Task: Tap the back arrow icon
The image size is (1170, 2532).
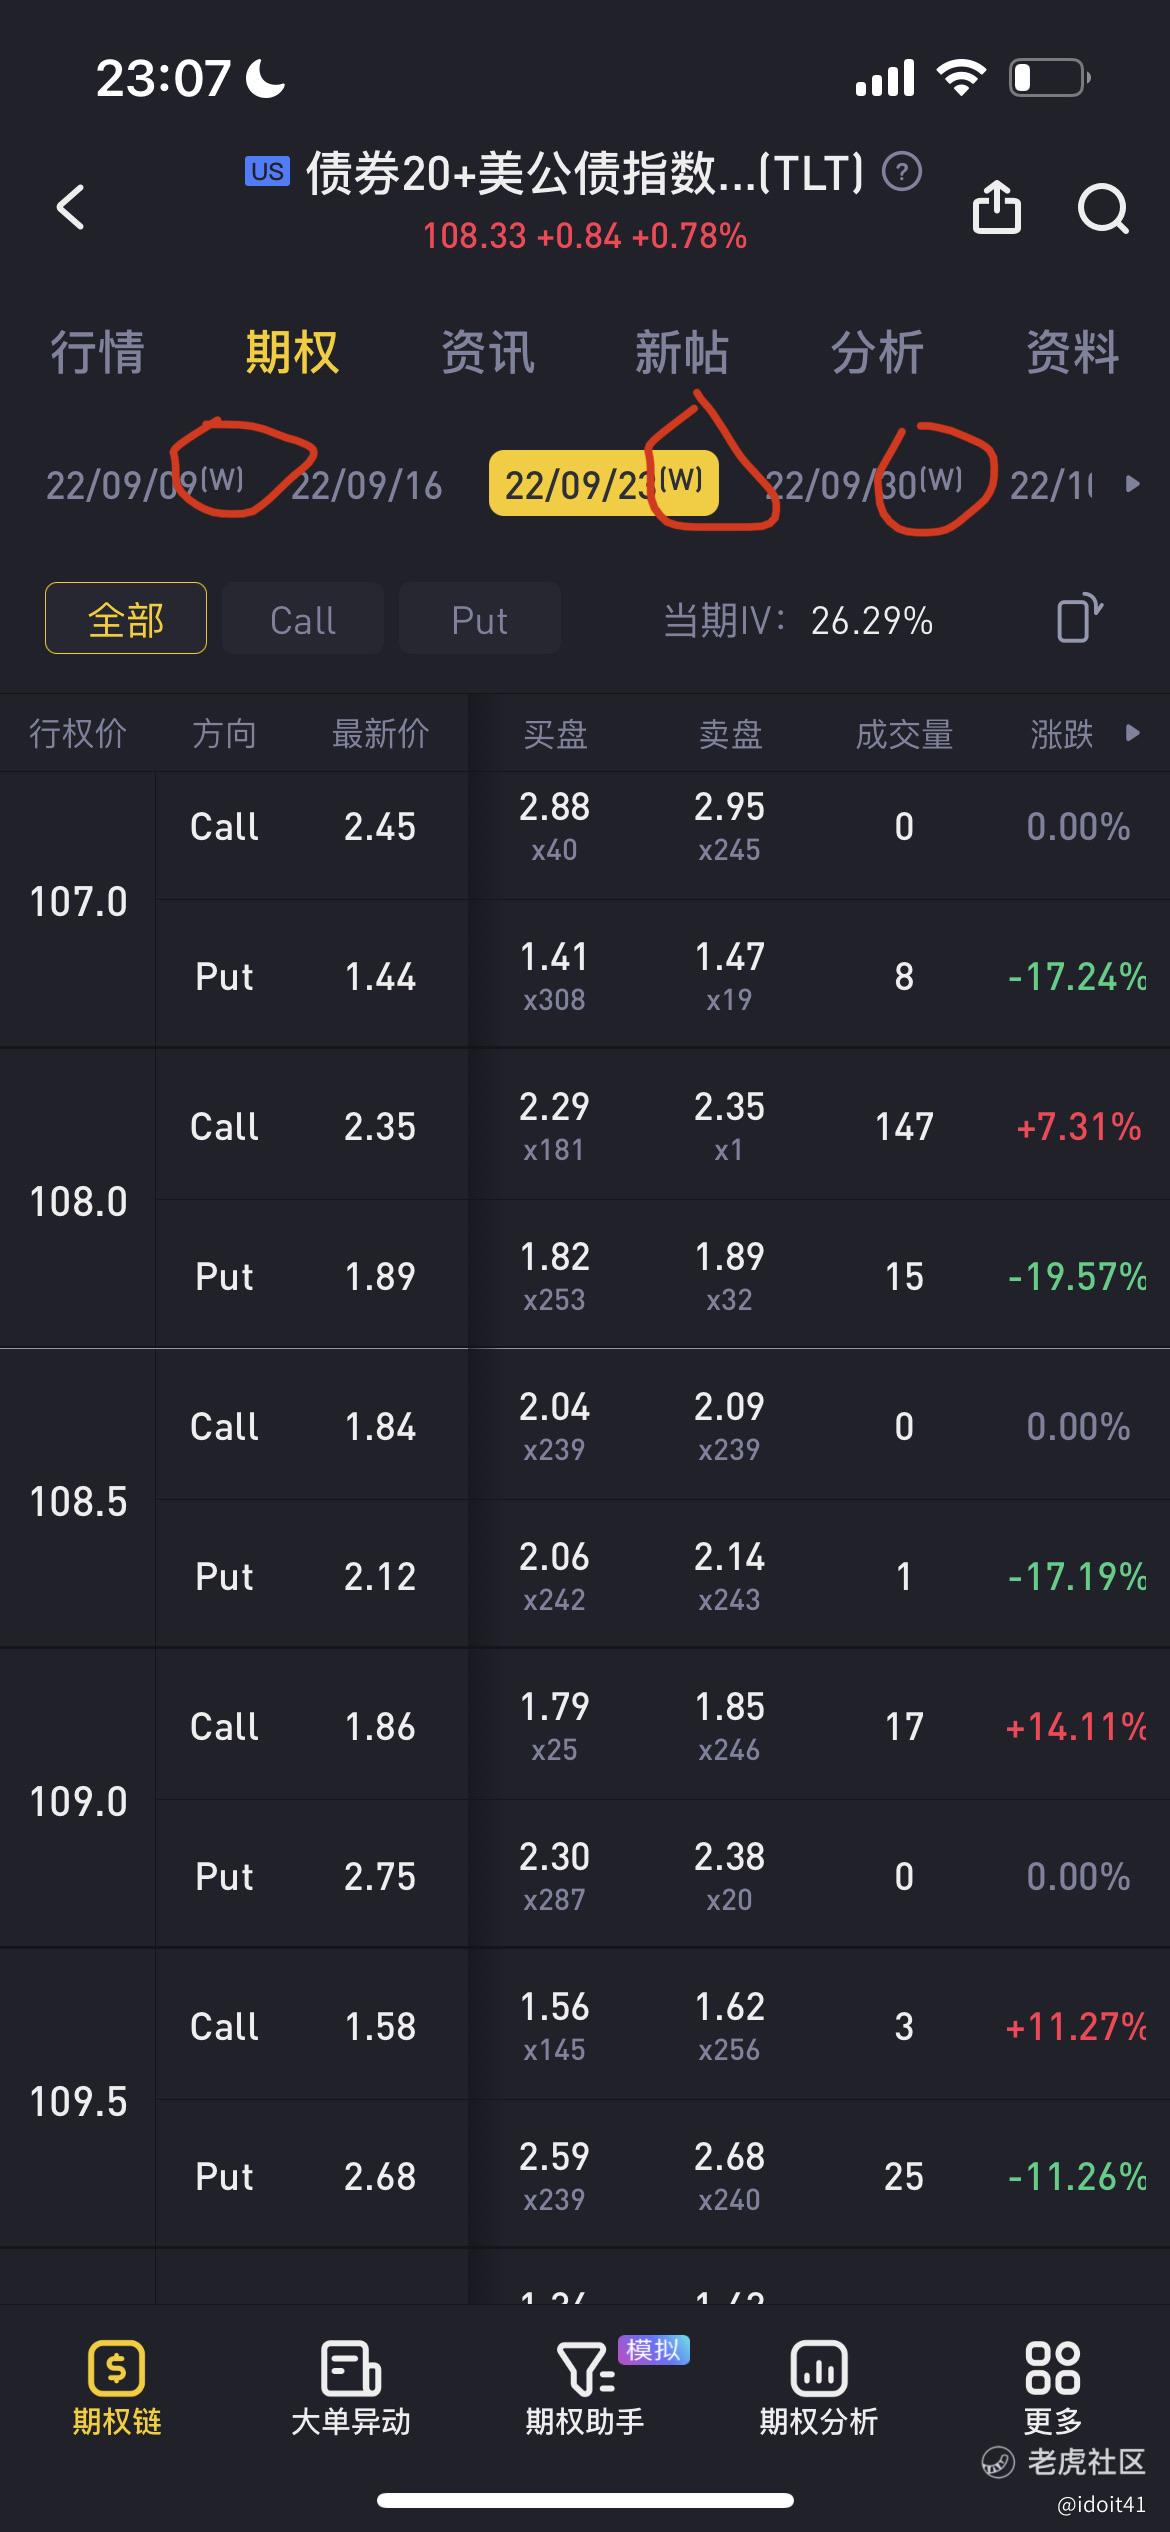Action: (71, 207)
